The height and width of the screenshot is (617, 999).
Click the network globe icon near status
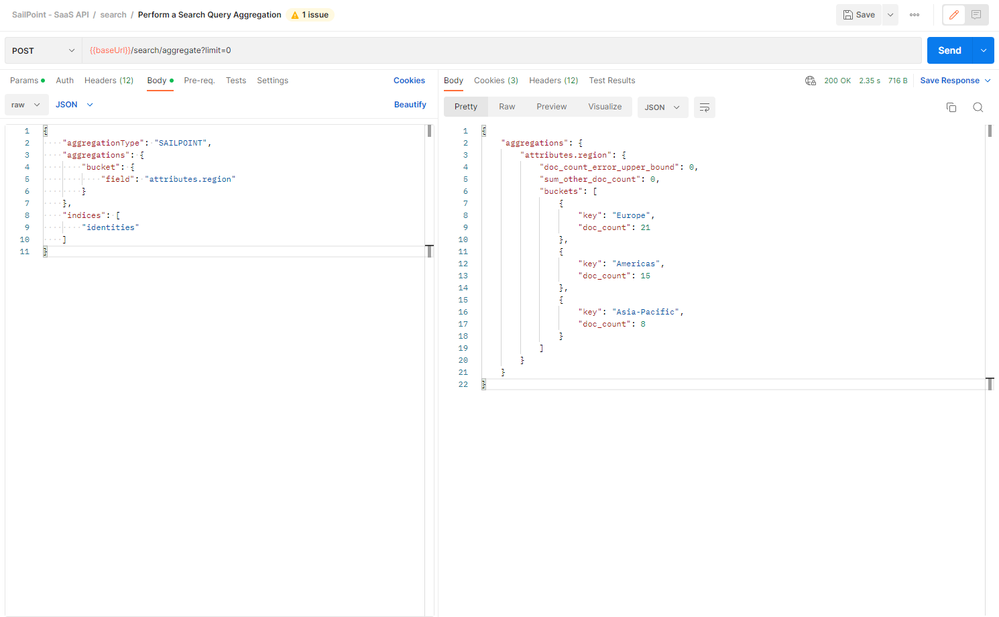(810, 81)
